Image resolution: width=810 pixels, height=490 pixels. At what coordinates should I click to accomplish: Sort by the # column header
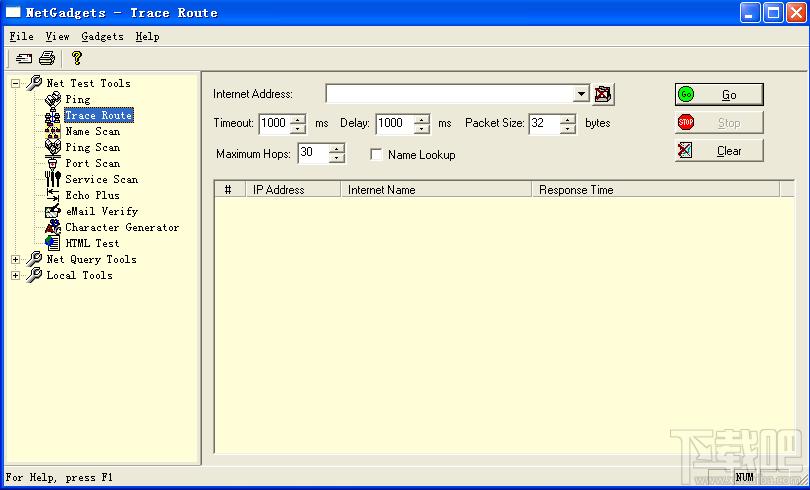(x=230, y=189)
